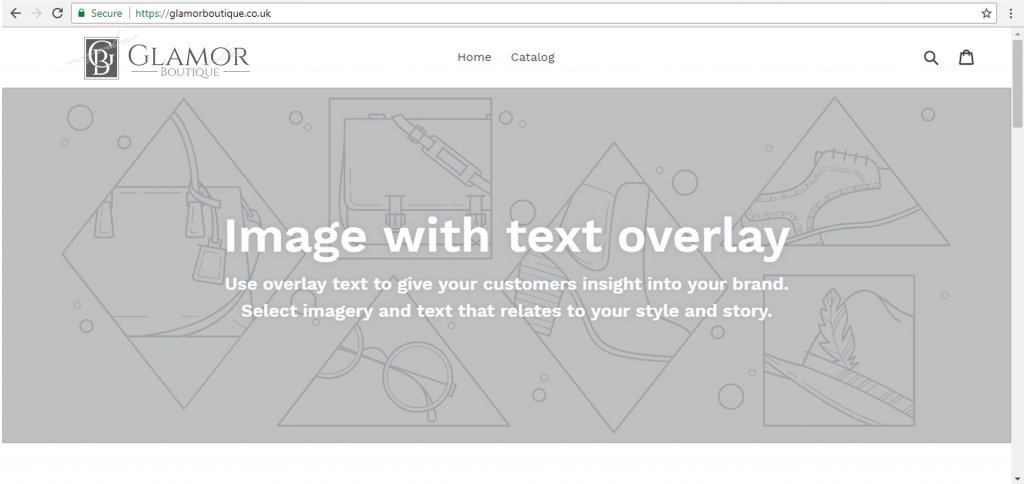
Task: Click the "Select imagery and text" line
Action: [507, 311]
